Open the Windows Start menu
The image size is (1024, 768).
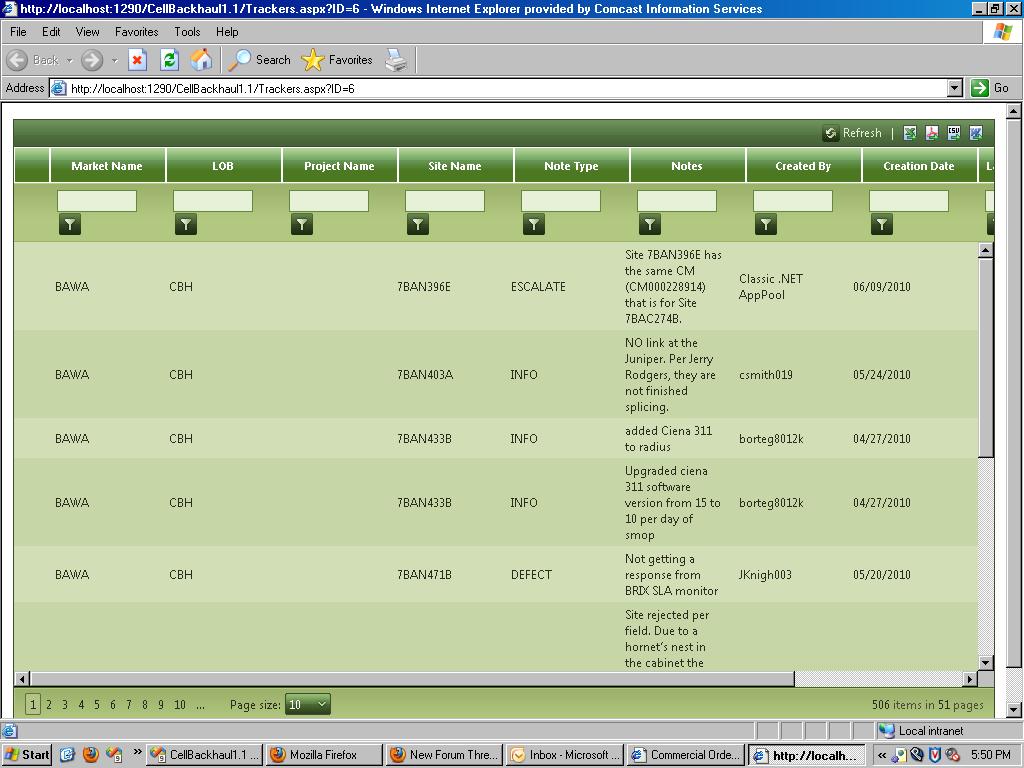[27, 755]
